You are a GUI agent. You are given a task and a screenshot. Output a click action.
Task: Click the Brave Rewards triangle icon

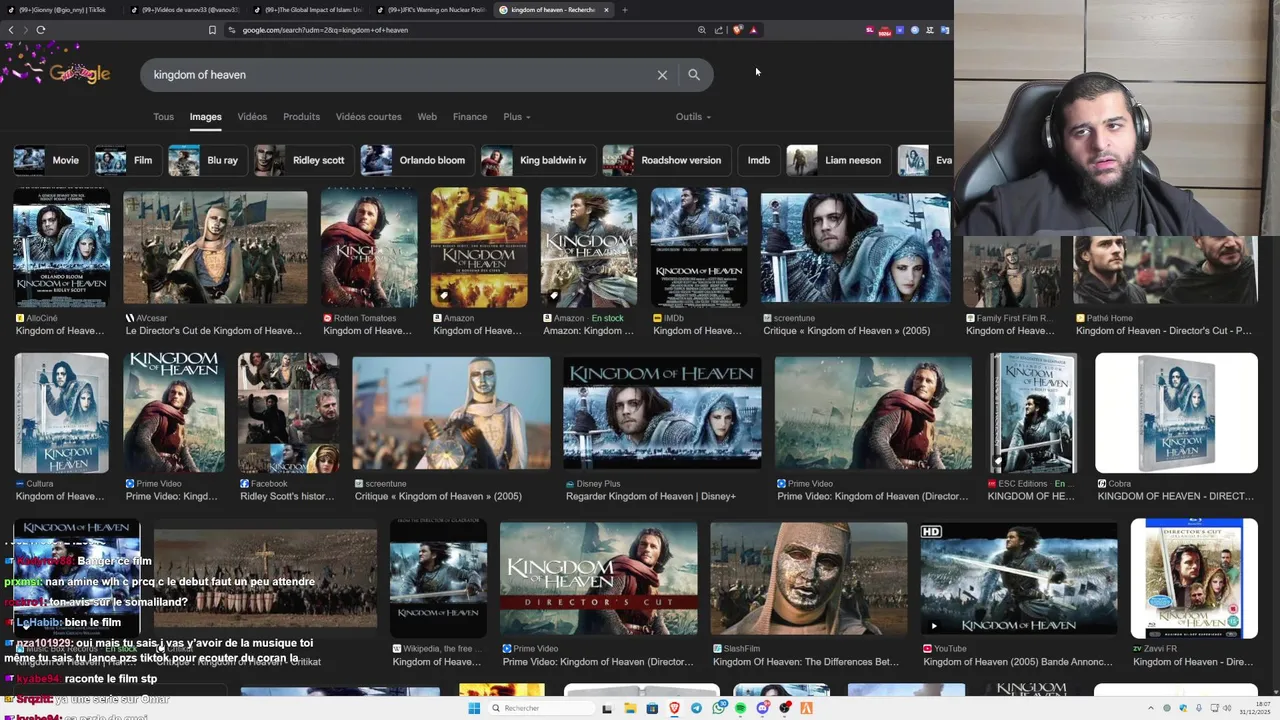(753, 30)
